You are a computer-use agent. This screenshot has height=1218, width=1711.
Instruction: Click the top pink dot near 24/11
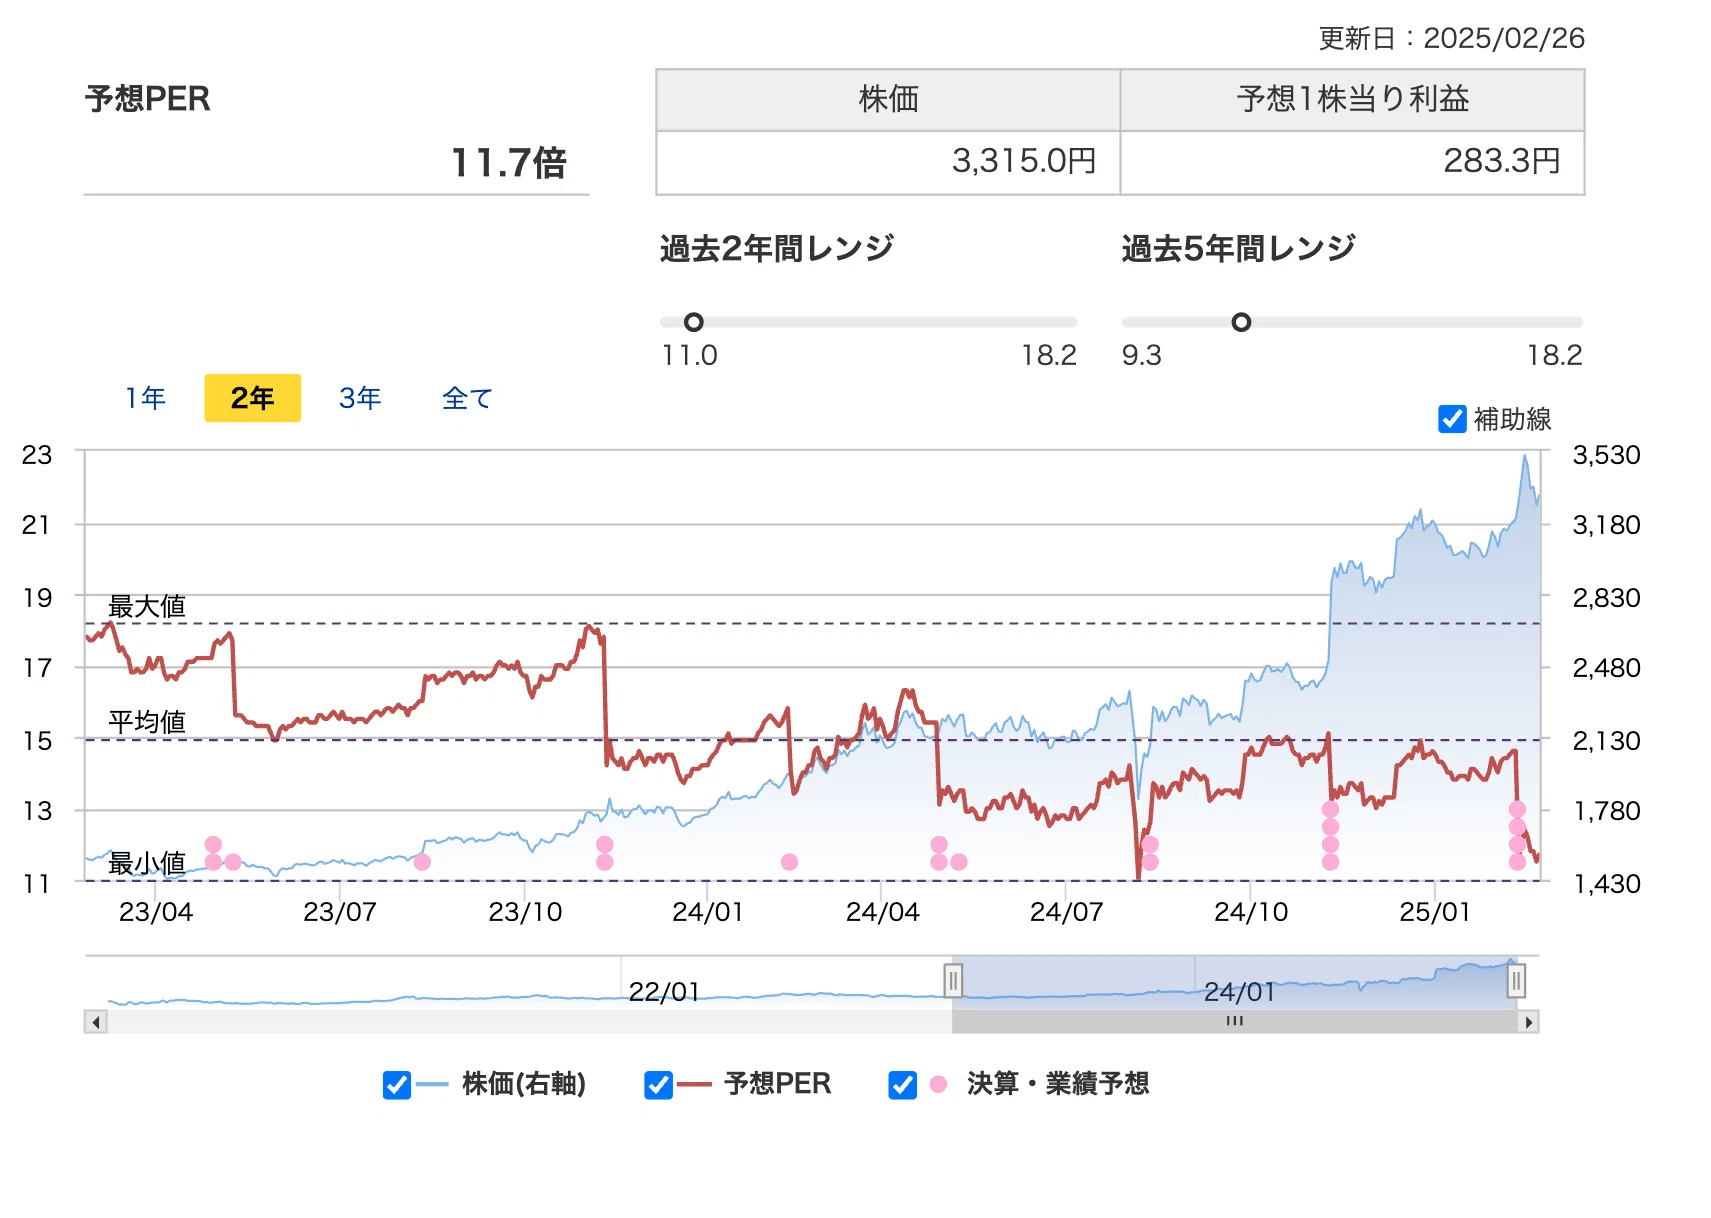click(x=1330, y=810)
